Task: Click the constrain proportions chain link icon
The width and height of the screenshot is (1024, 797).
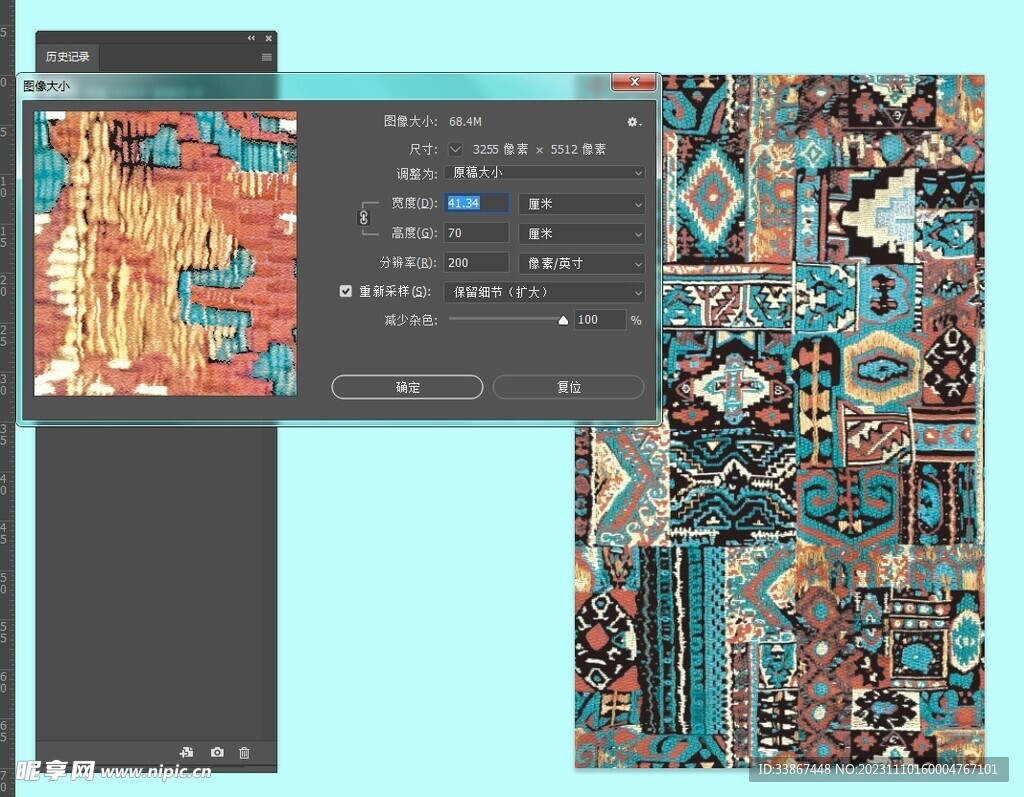Action: click(x=363, y=217)
